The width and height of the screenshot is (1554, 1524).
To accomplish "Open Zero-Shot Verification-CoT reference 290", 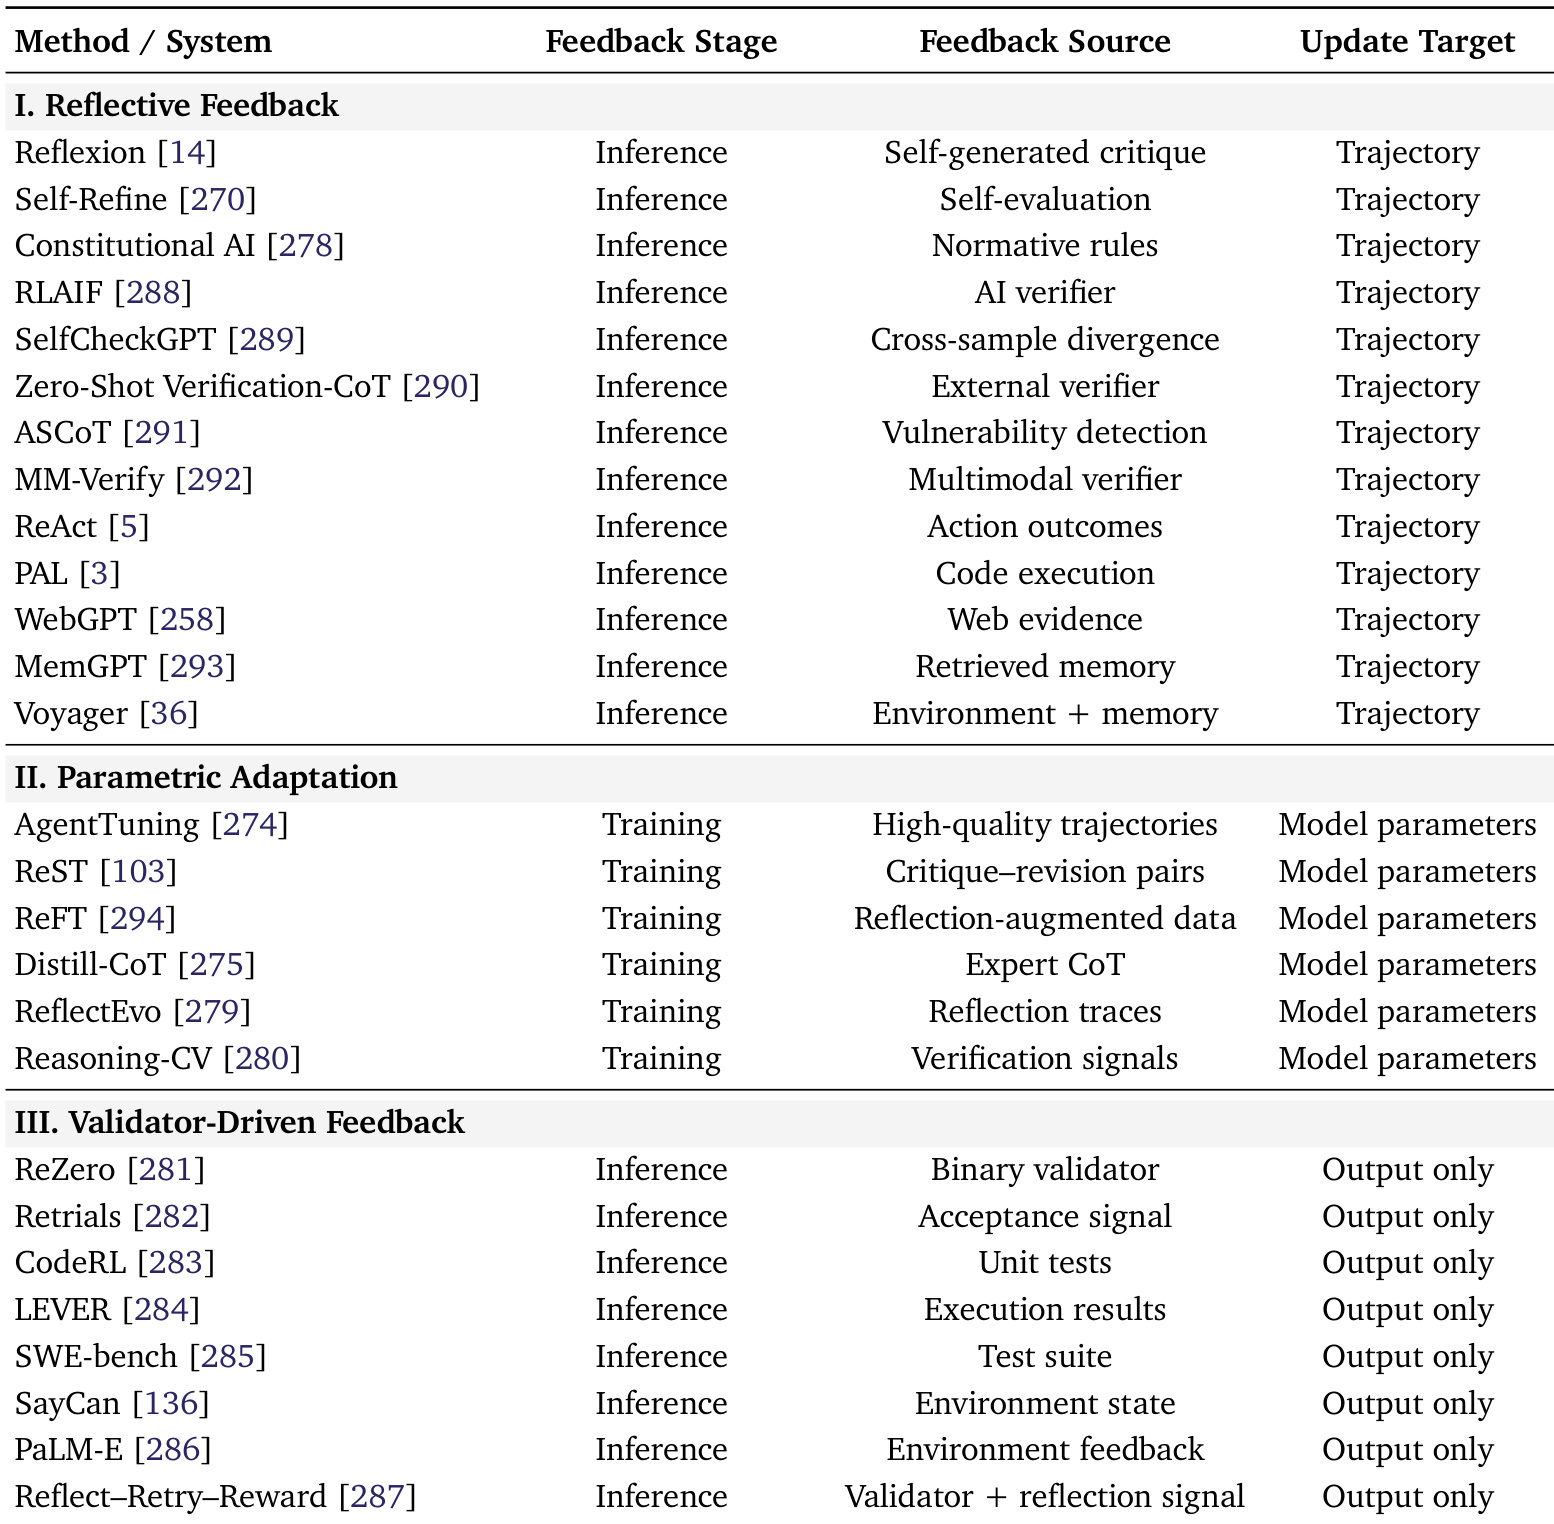I will pos(441,387).
